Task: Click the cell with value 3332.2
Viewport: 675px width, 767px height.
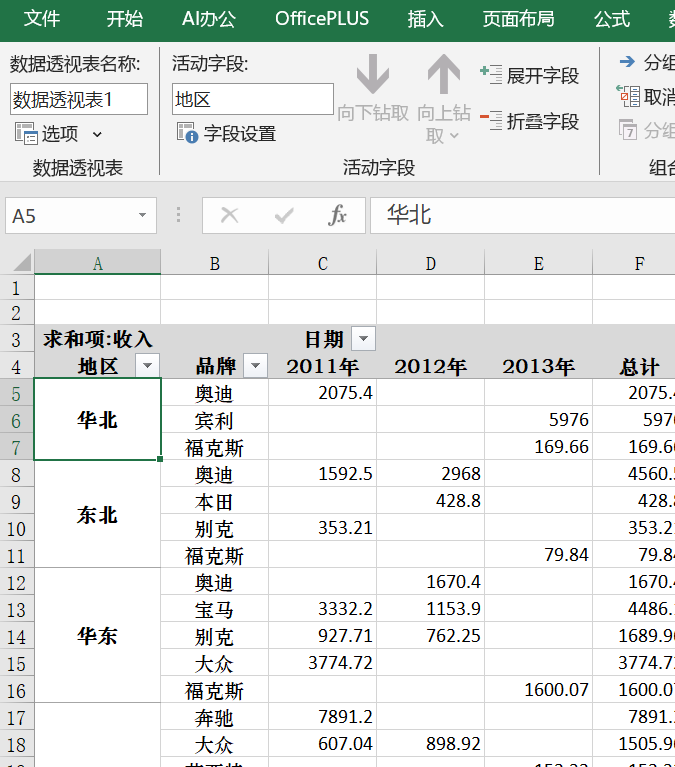Action: (x=323, y=609)
